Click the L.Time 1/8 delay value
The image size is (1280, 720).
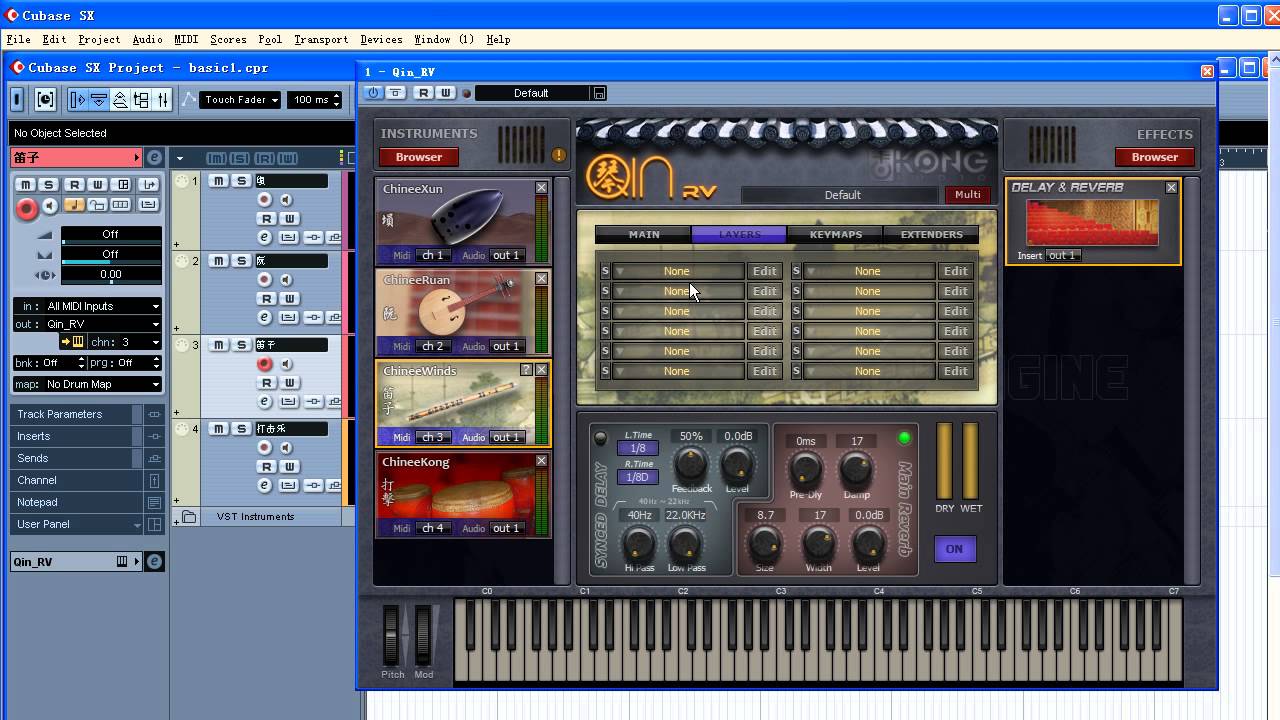coord(638,448)
